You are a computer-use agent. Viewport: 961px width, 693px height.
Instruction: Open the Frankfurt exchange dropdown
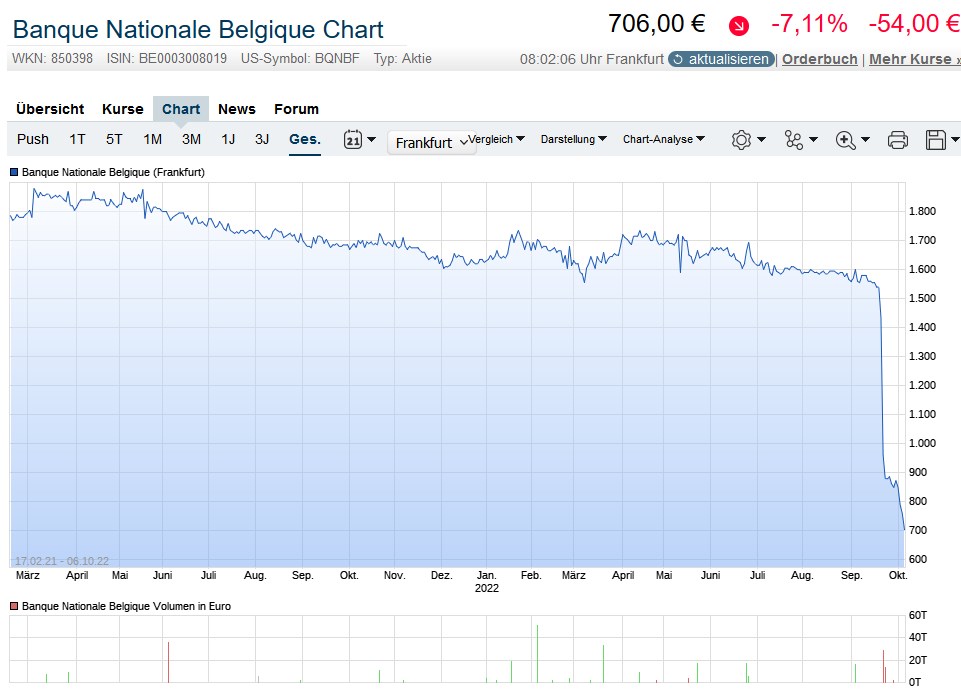[x=430, y=143]
